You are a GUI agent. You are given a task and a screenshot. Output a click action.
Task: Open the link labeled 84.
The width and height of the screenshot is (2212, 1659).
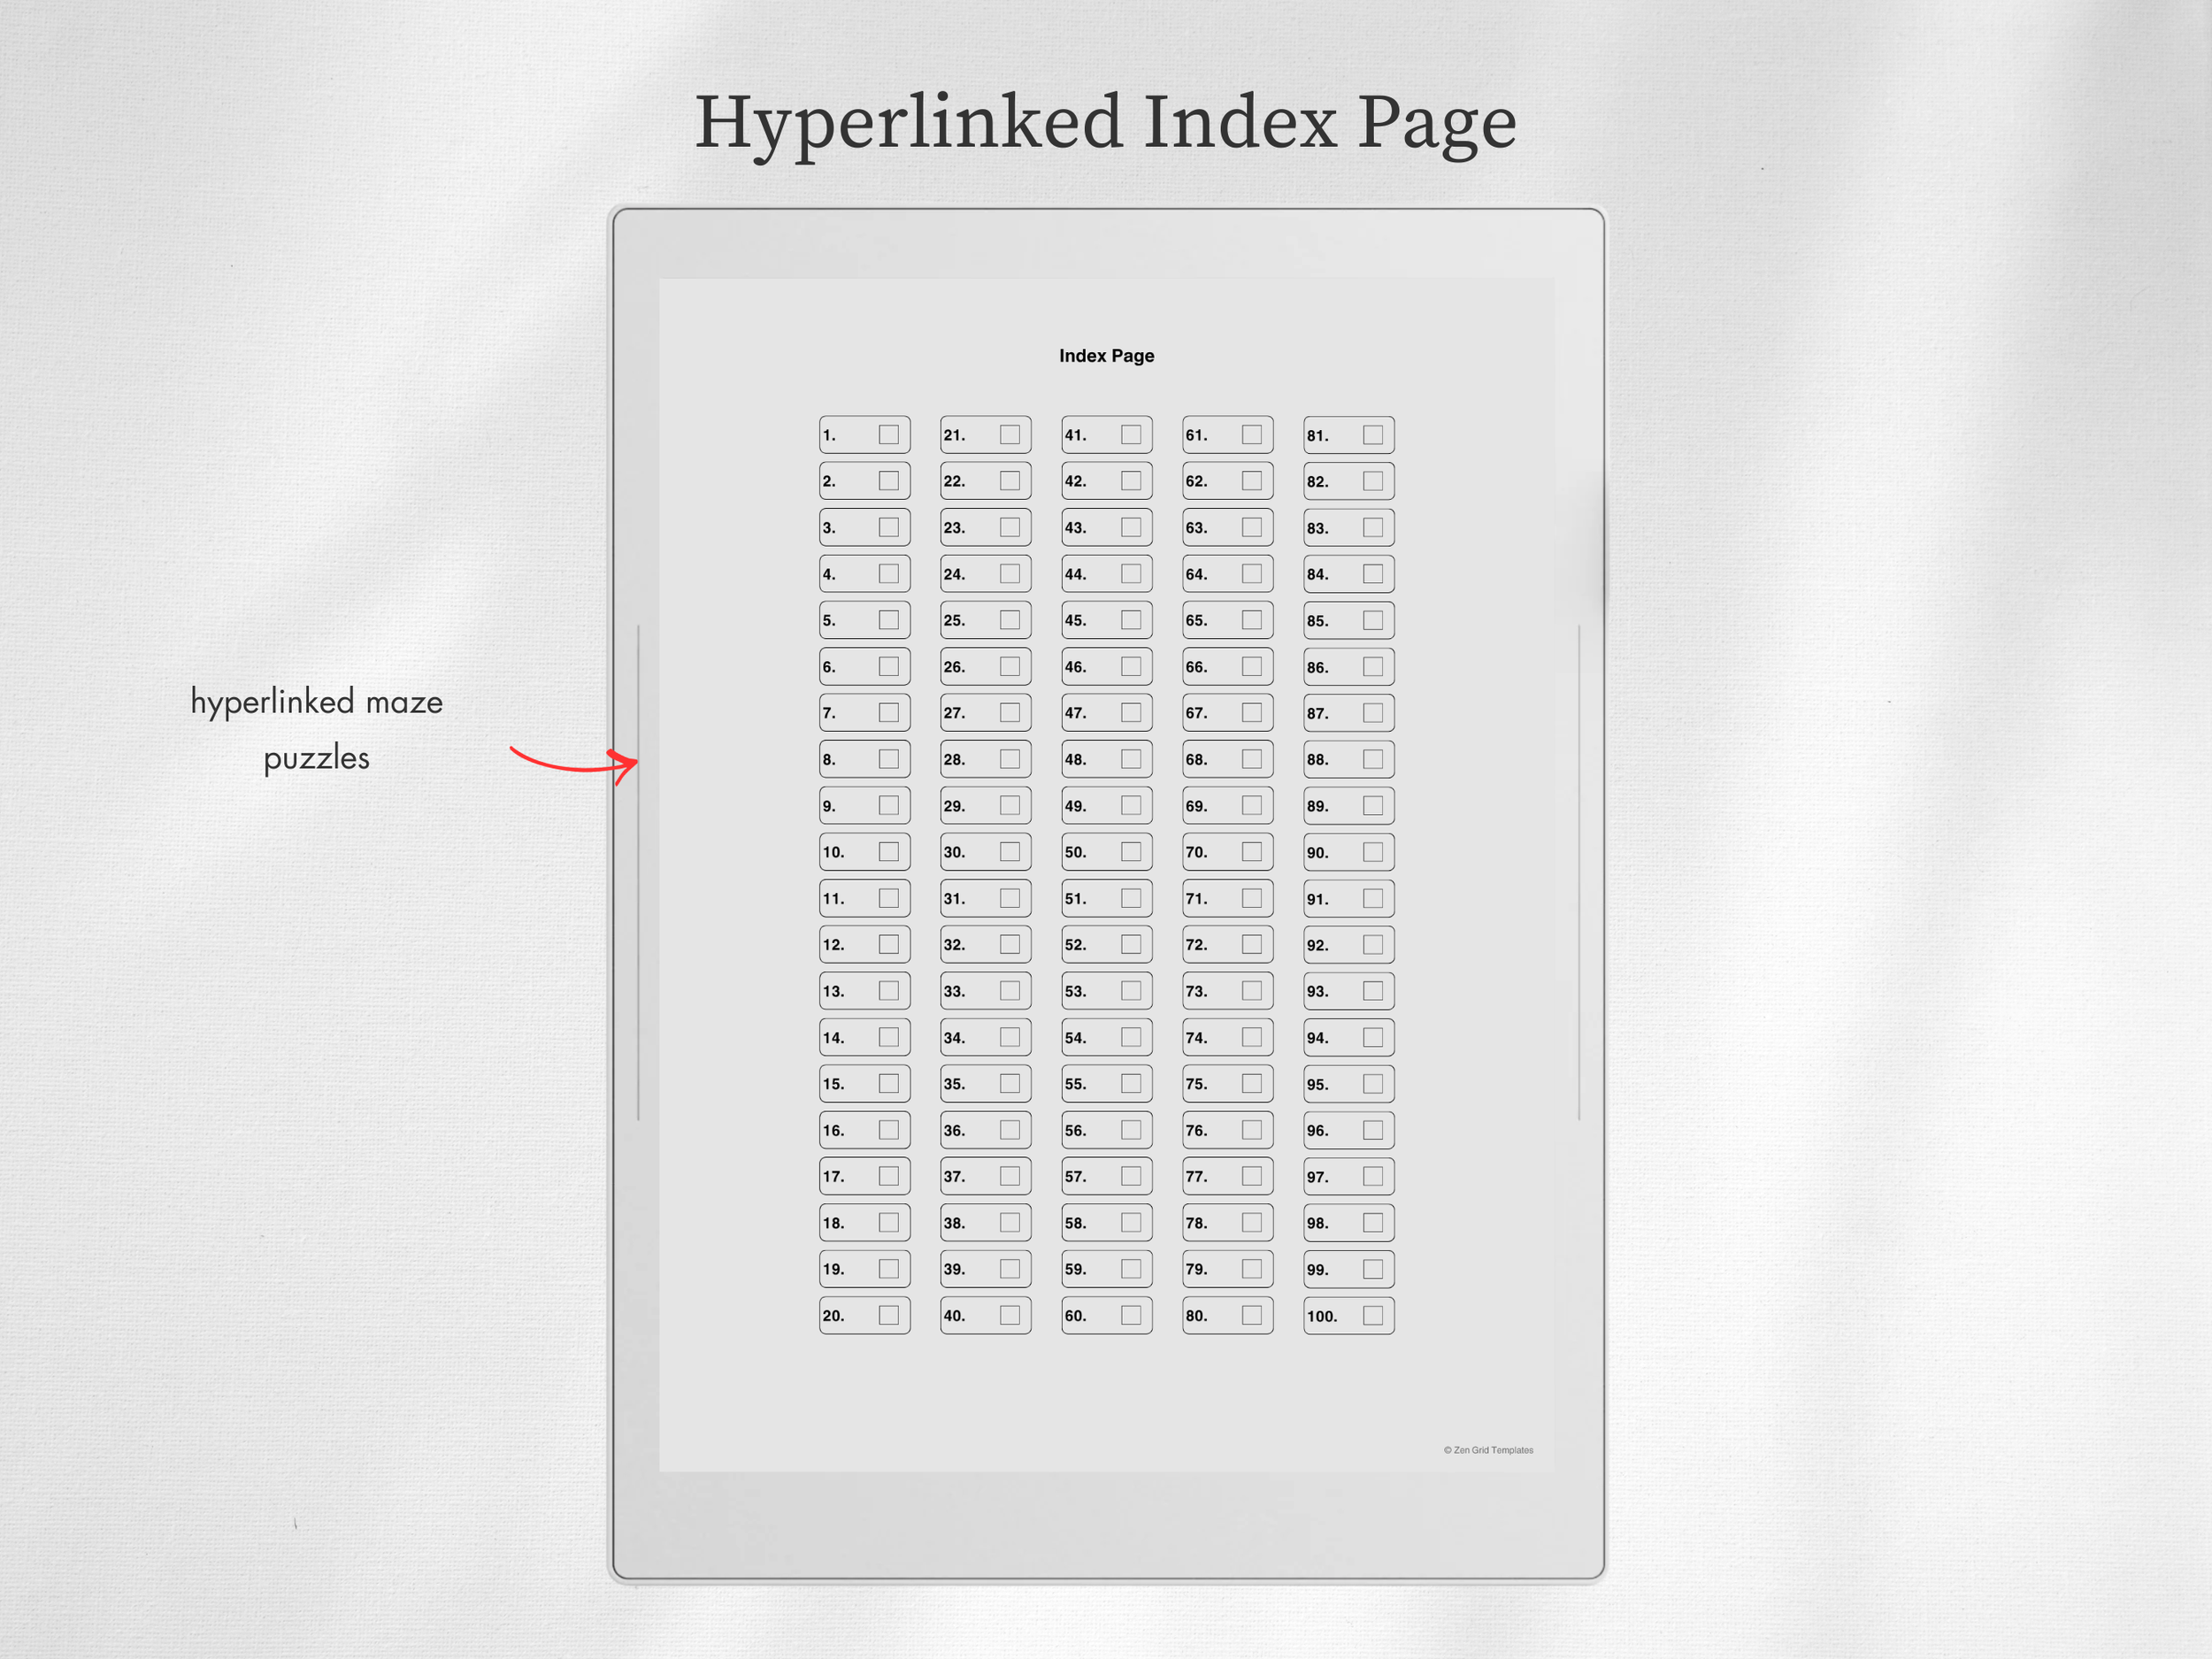1317,574
